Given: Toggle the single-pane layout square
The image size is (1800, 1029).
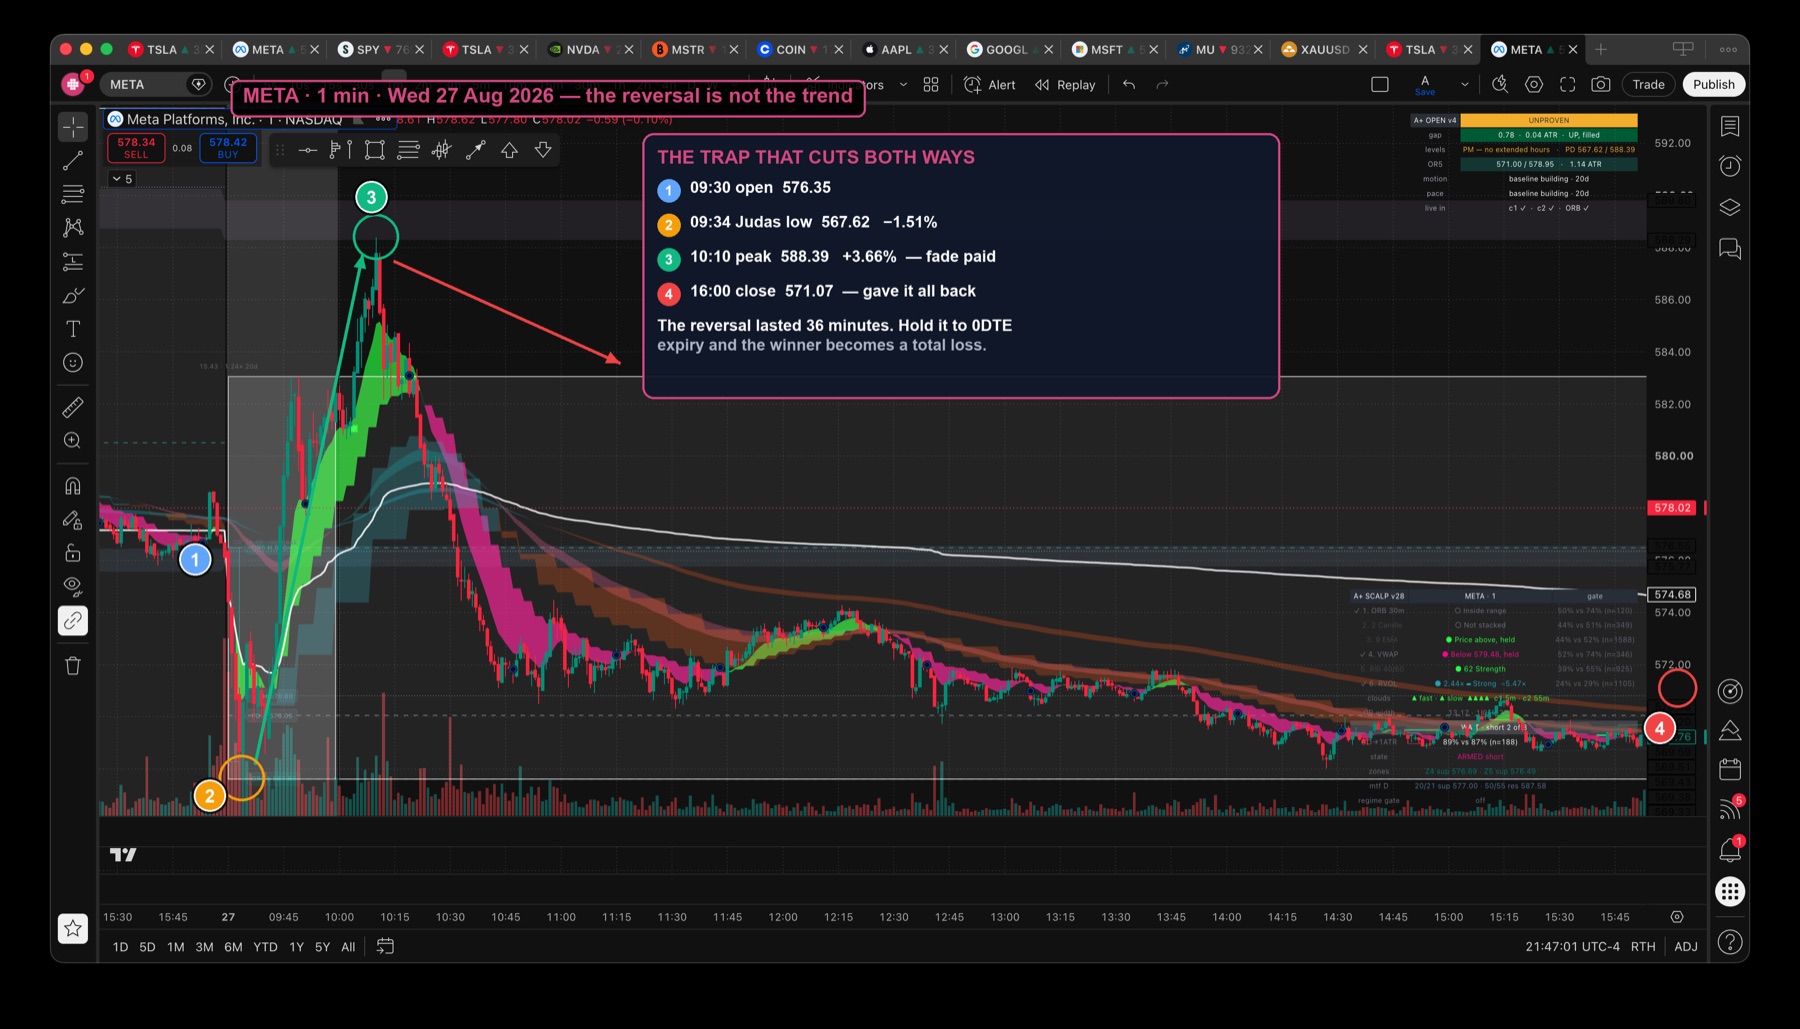Looking at the screenshot, I should click(x=1380, y=85).
